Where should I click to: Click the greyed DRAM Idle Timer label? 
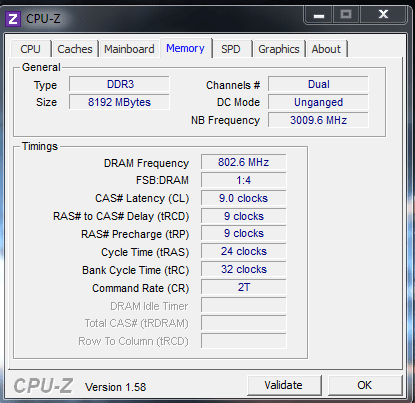(149, 306)
